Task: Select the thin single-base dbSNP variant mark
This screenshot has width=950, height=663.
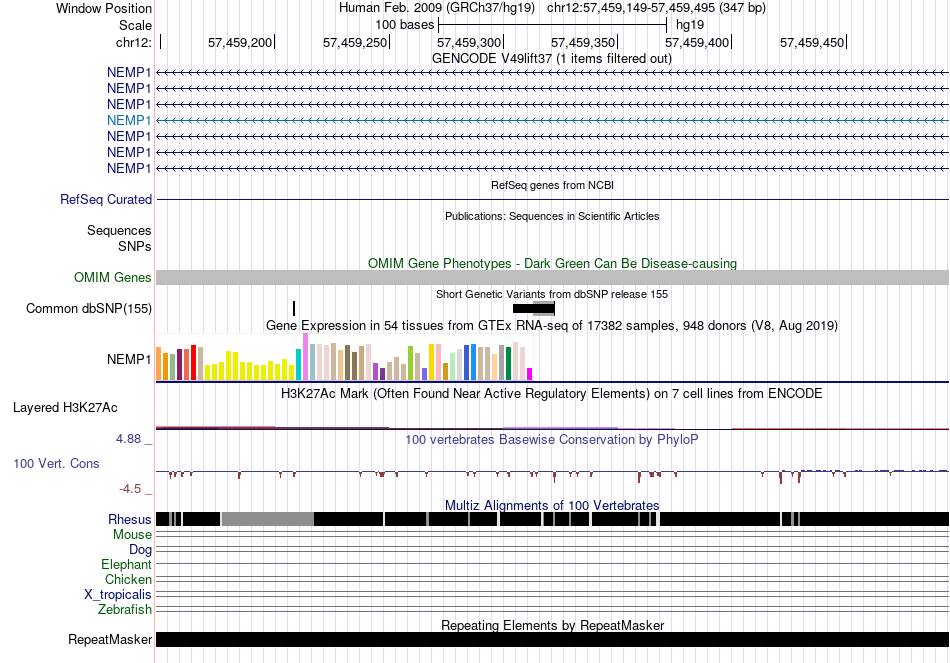Action: click(x=294, y=308)
